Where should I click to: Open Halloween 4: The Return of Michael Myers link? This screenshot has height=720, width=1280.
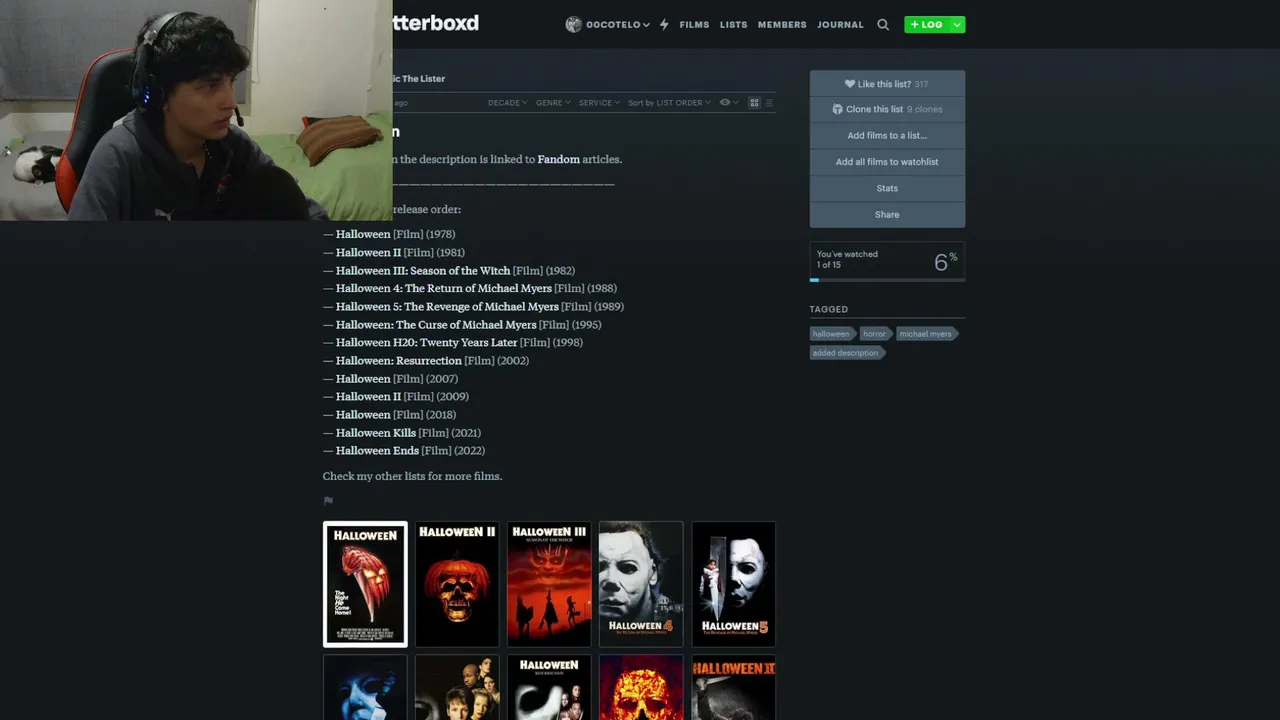444,288
